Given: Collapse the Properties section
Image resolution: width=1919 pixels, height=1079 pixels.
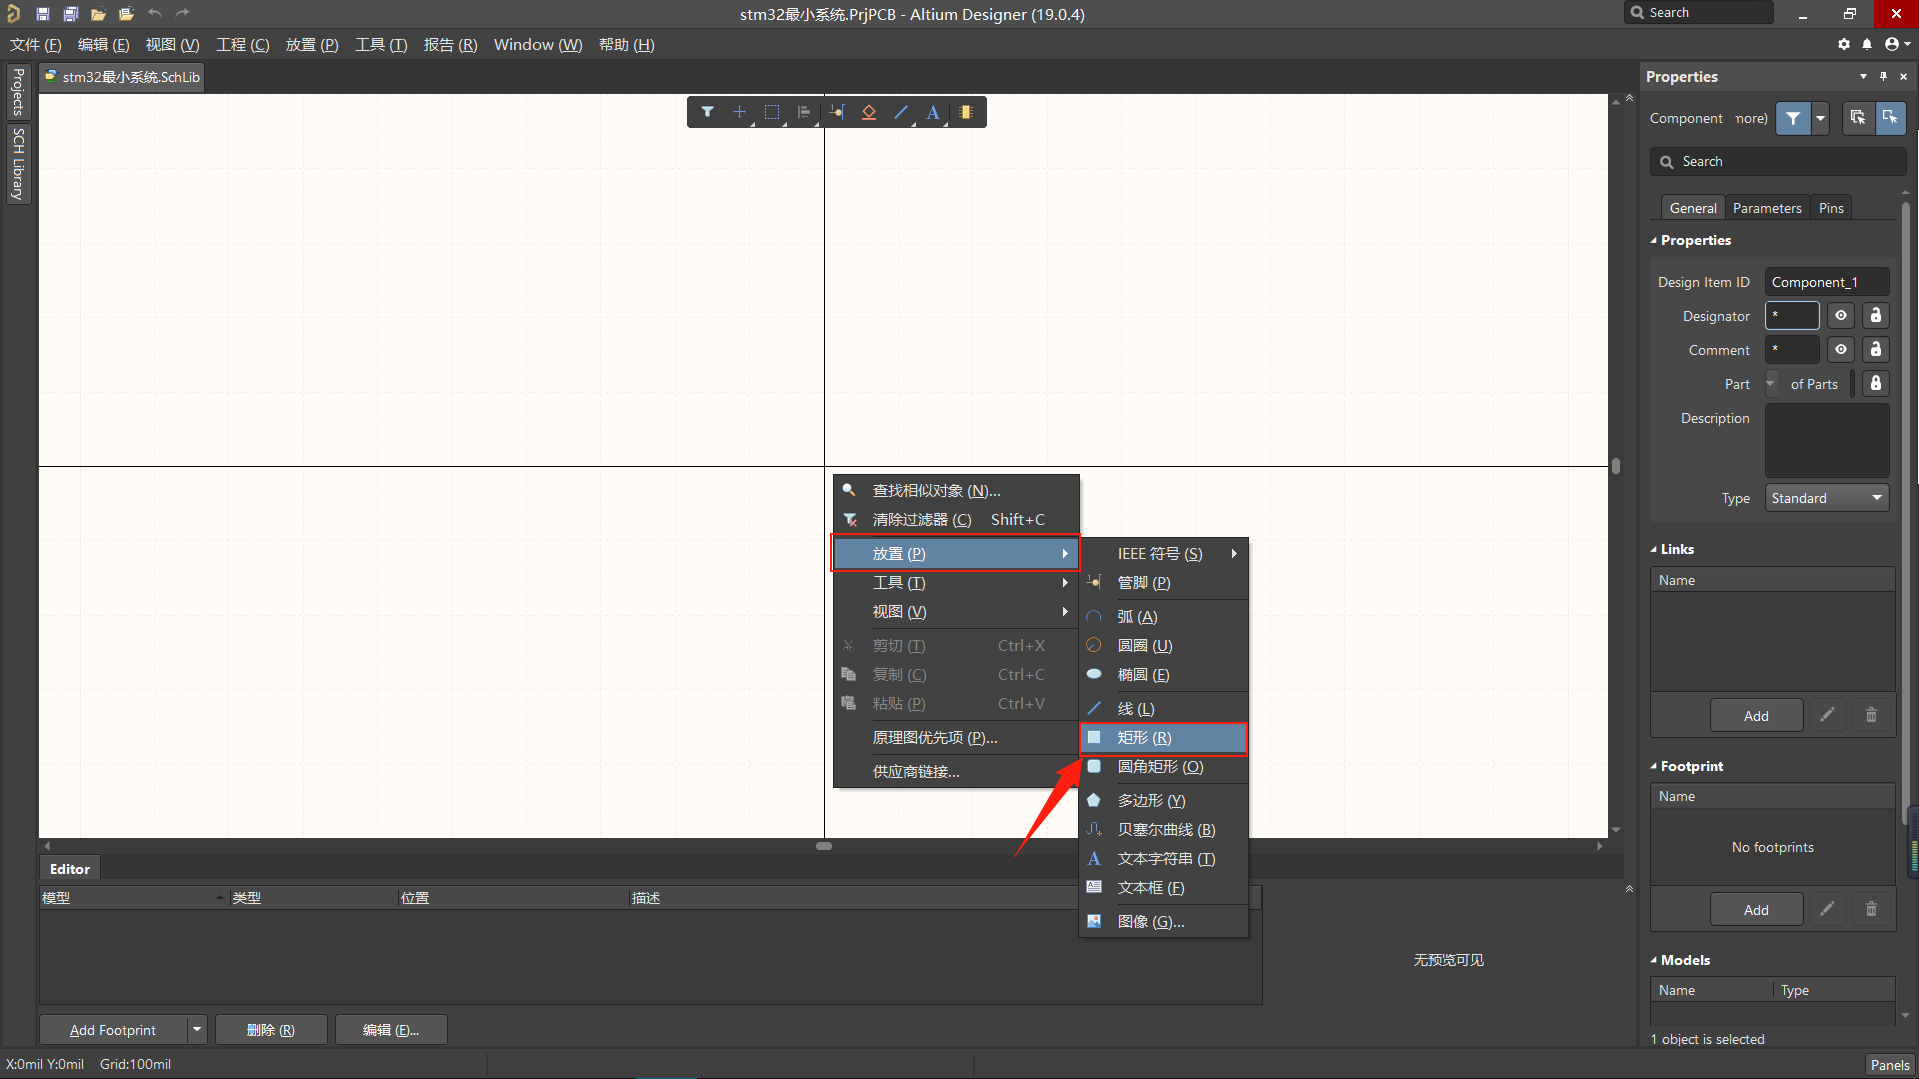Looking at the screenshot, I should tap(1653, 241).
